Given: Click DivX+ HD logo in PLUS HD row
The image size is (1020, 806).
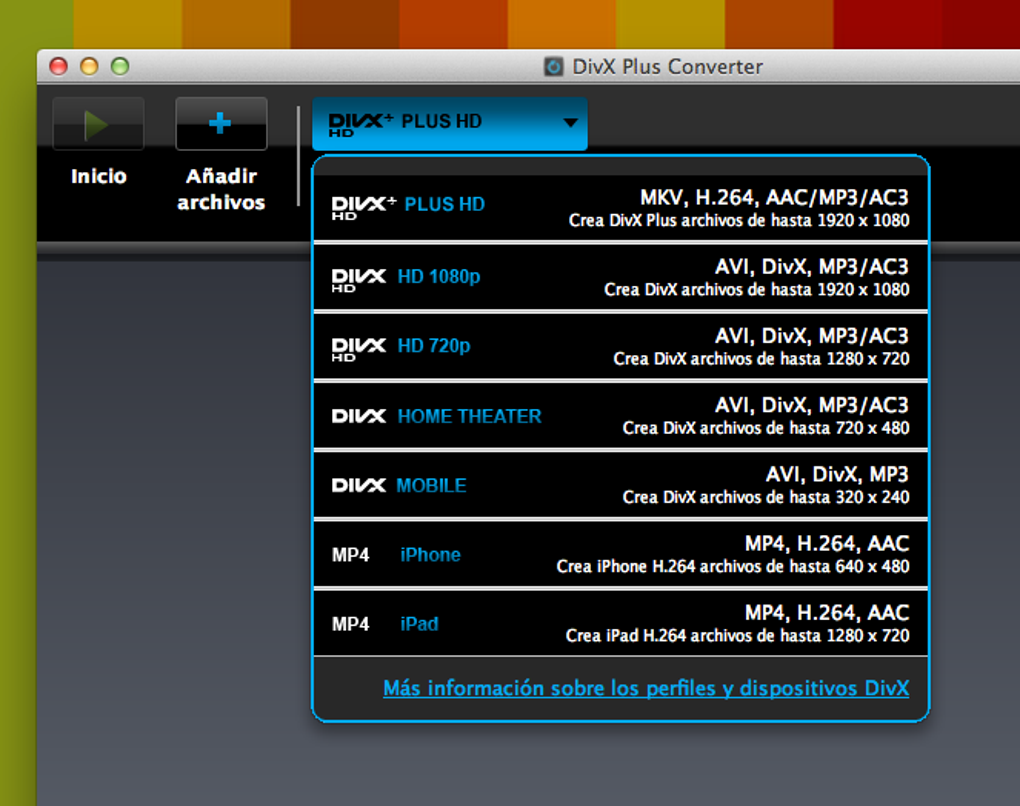Looking at the screenshot, I should (364, 208).
